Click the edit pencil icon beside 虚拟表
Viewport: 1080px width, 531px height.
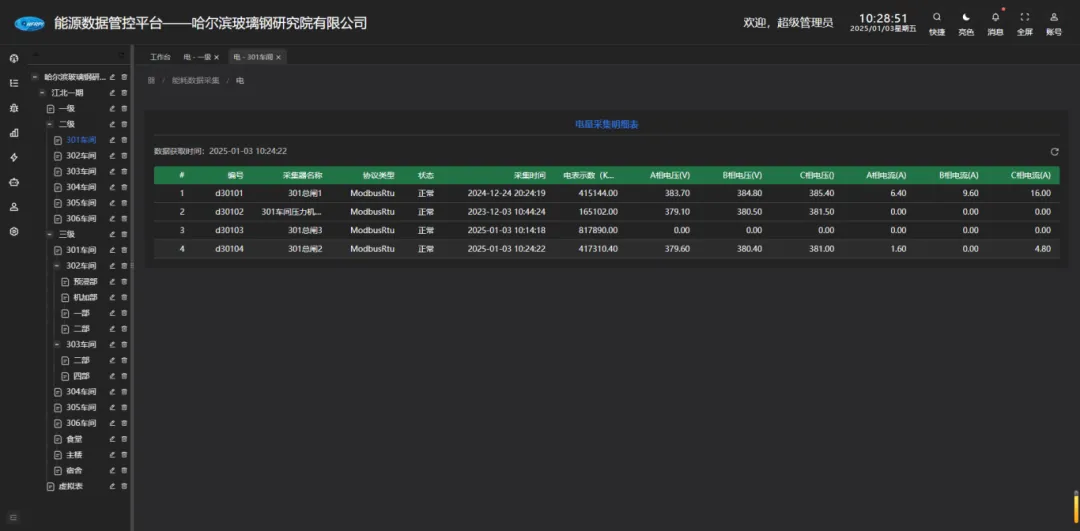[112, 486]
